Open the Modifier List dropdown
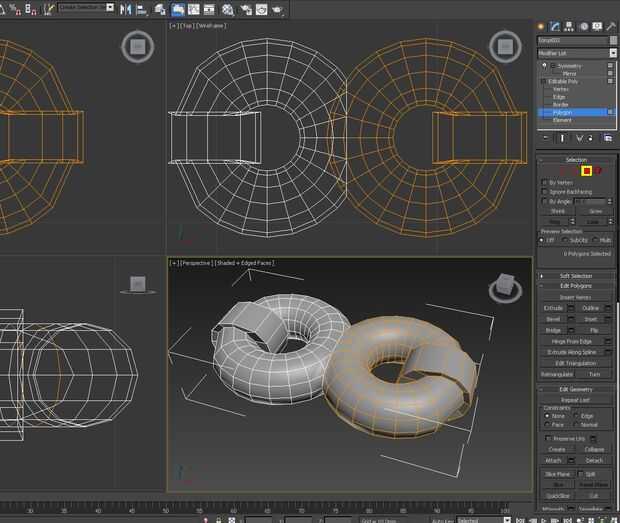Viewport: 620px width, 523px height. [577, 53]
